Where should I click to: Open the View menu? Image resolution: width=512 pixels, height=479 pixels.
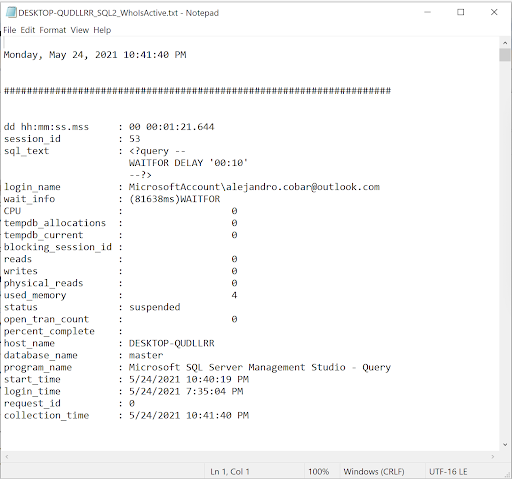coord(80,30)
